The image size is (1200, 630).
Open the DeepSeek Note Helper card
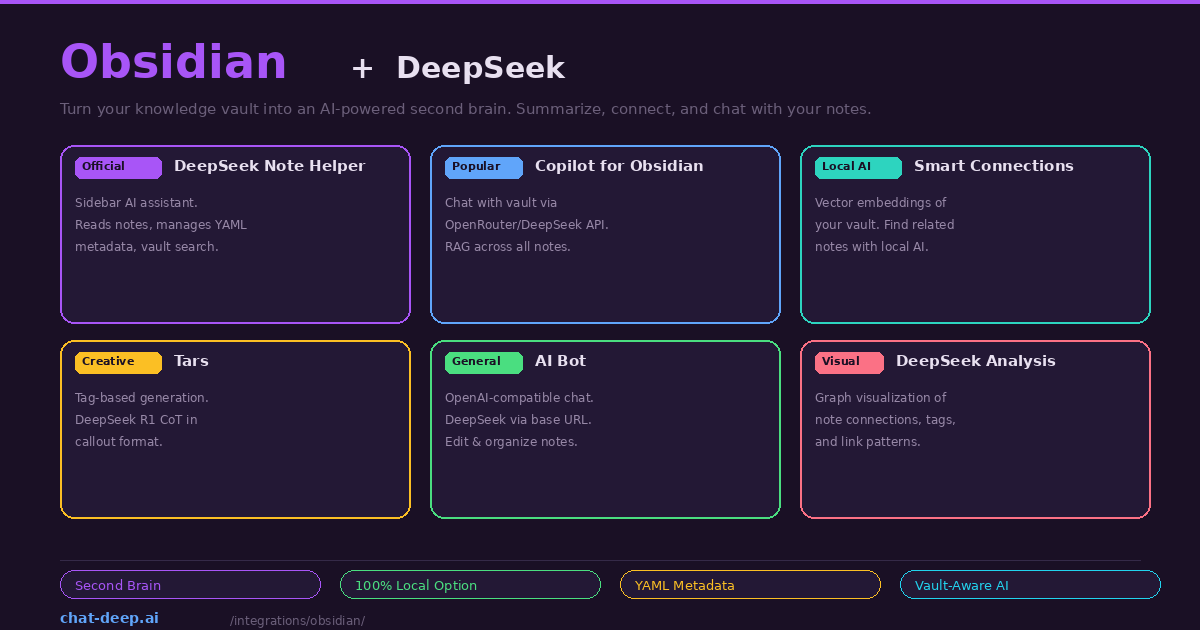coord(235,234)
